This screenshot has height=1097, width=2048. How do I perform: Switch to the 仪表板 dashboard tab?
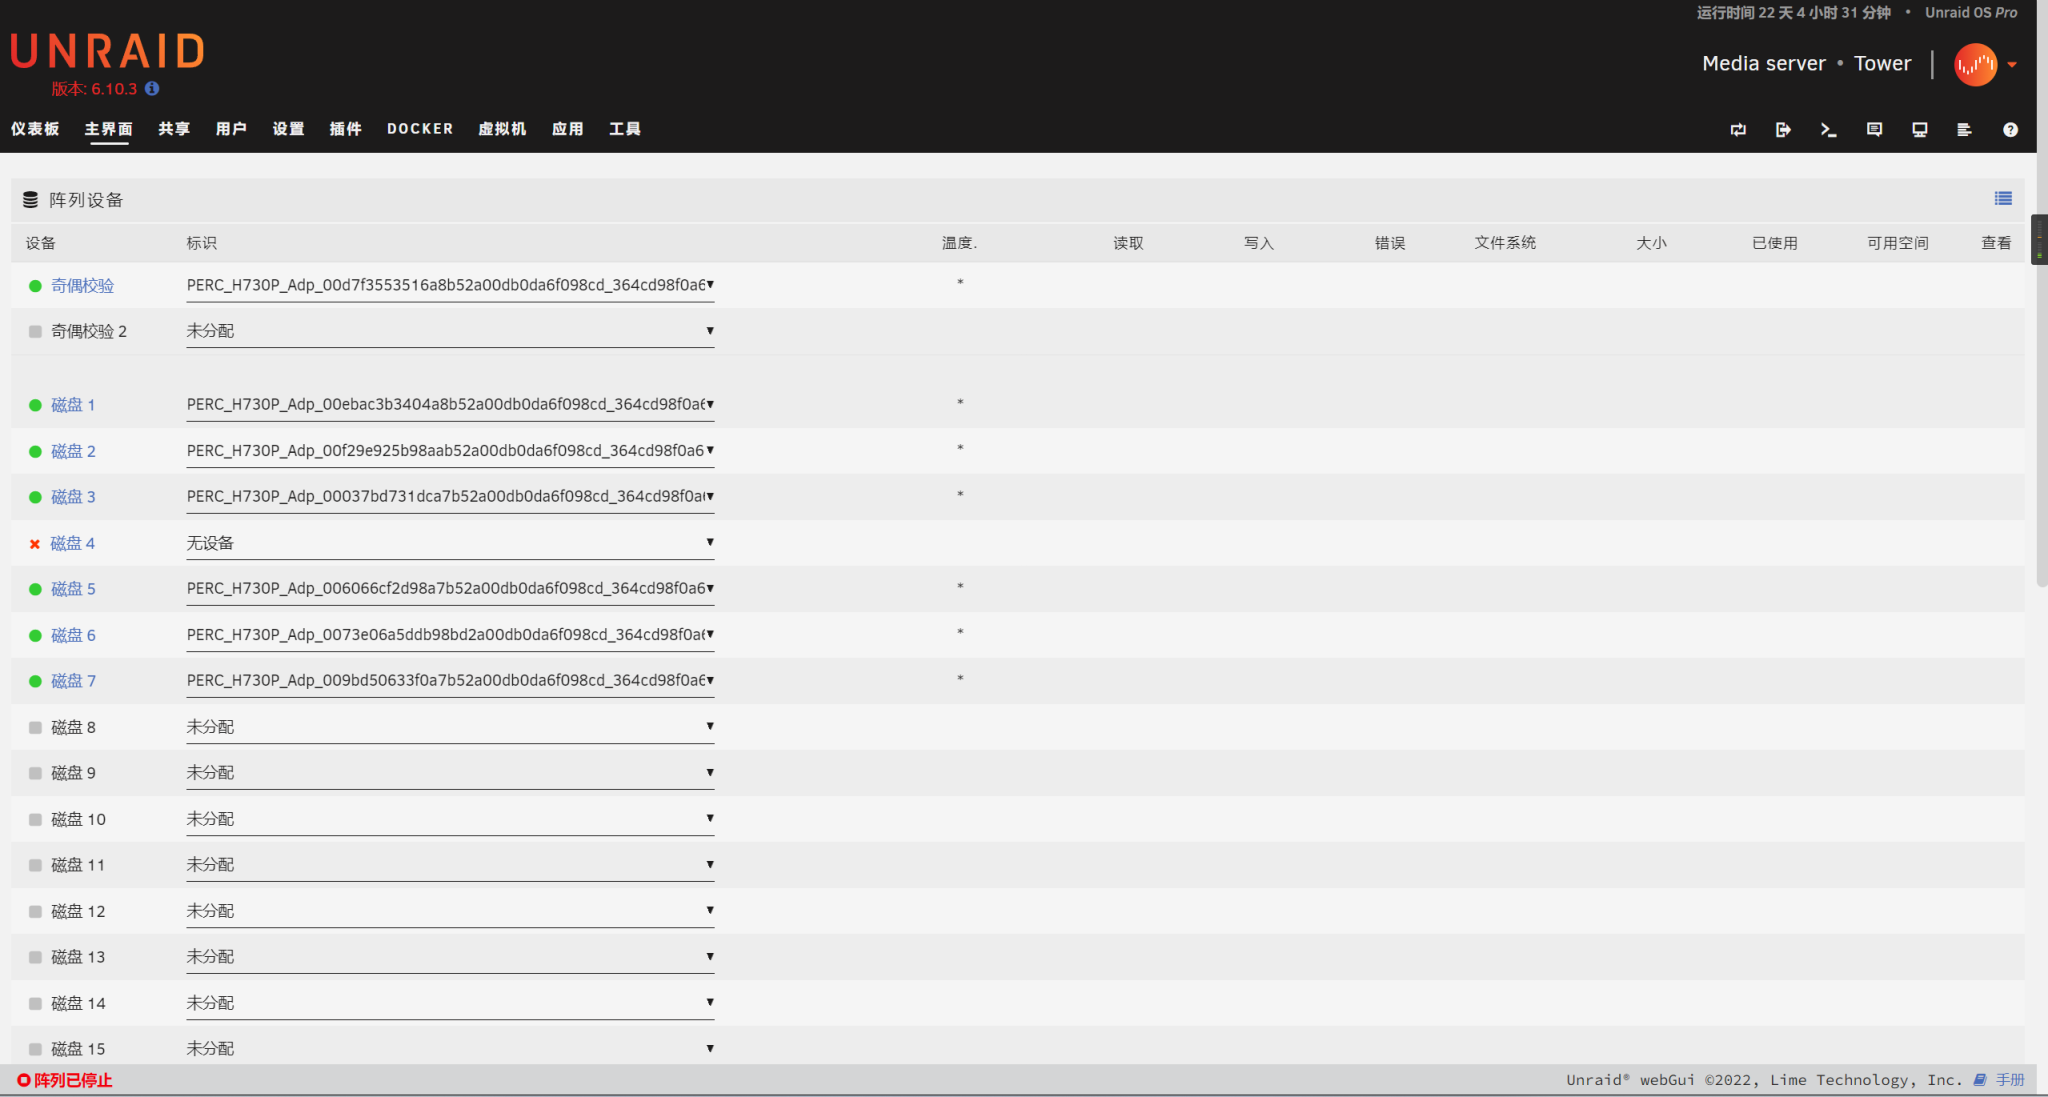[35, 129]
